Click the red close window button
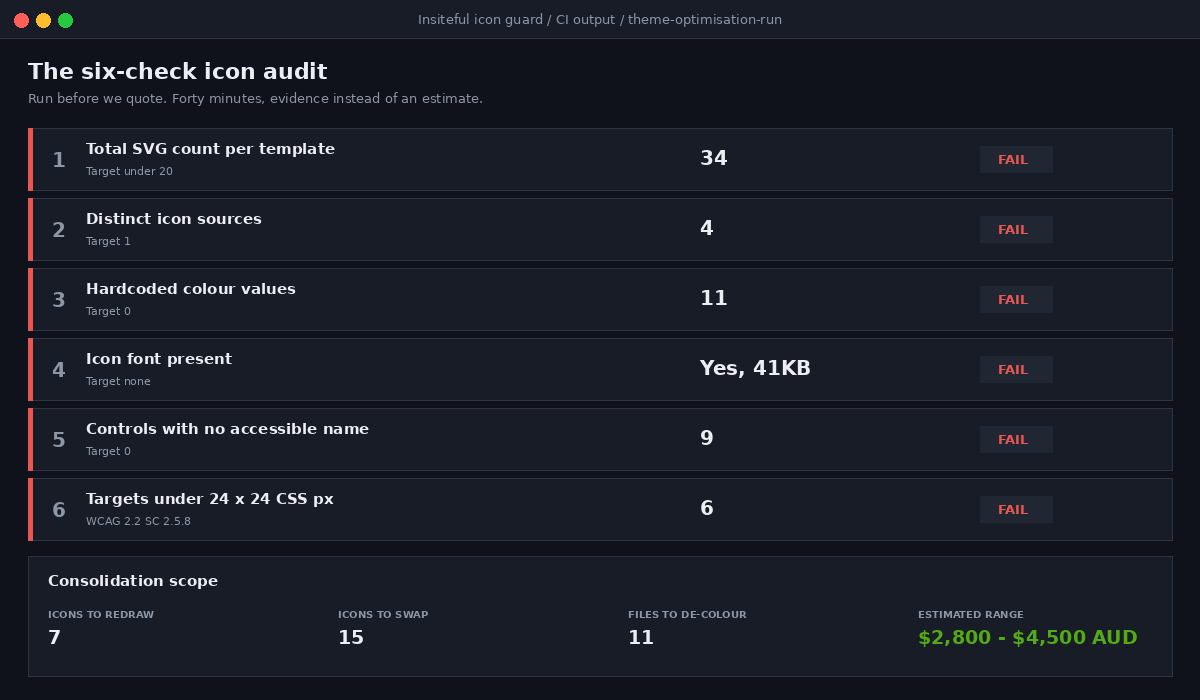The image size is (1200, 700). (21, 20)
